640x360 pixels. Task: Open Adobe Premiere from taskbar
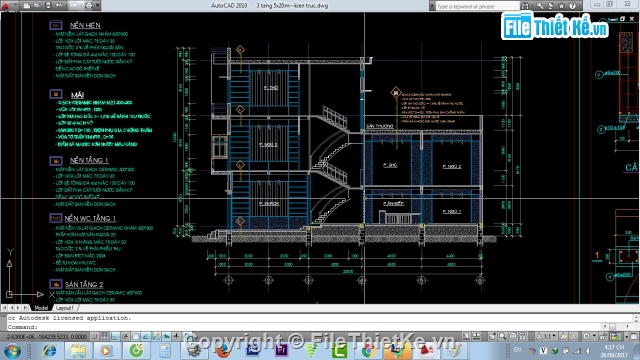pos(281,351)
